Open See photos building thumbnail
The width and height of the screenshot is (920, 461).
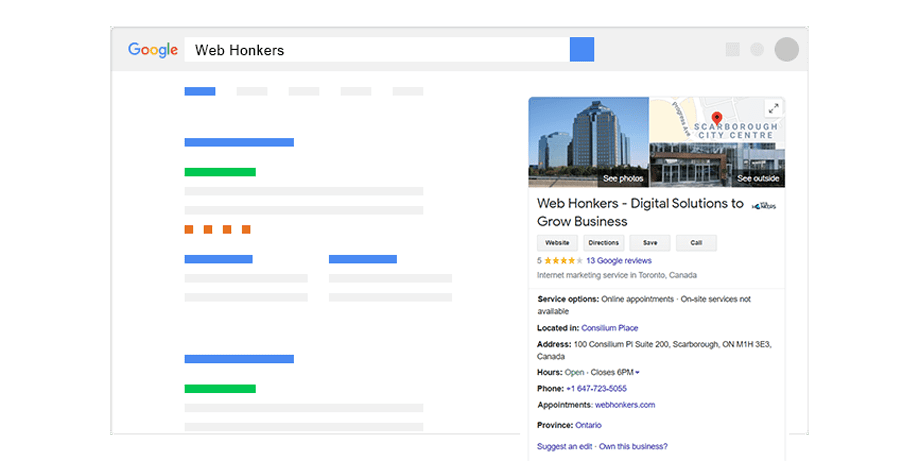click(x=588, y=142)
